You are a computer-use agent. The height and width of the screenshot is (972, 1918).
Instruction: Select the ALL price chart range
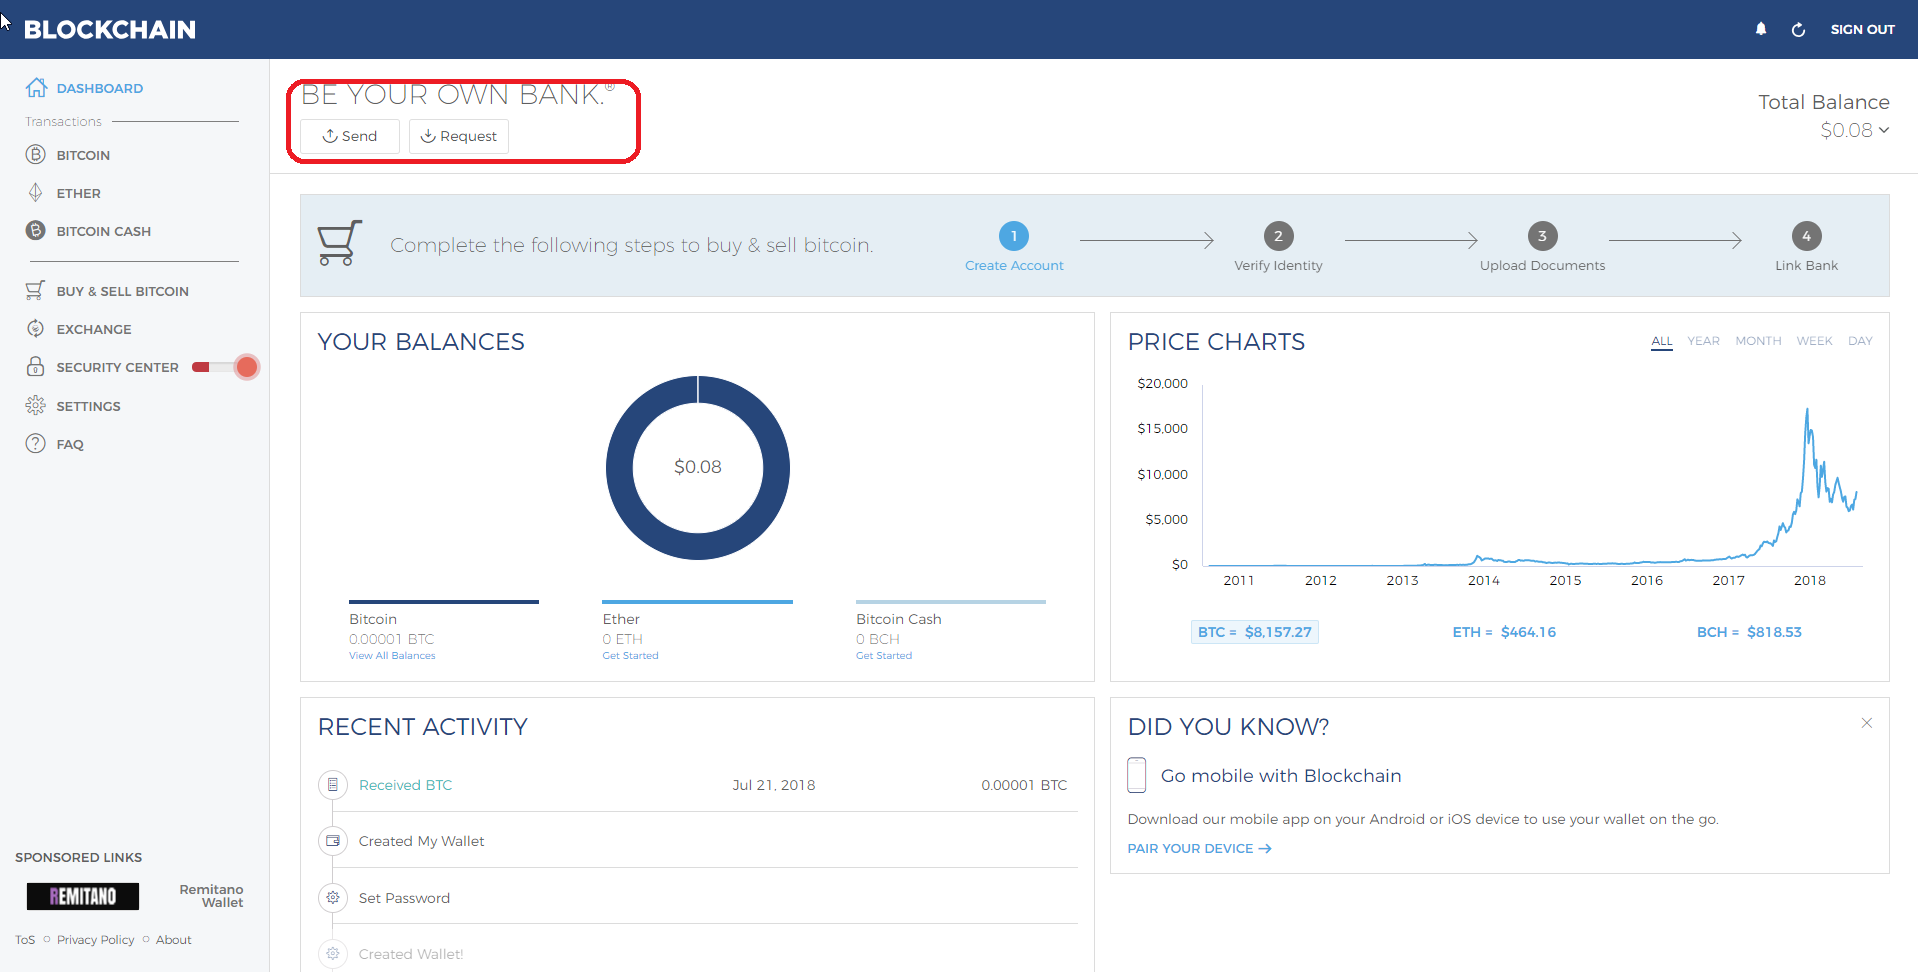click(1662, 341)
